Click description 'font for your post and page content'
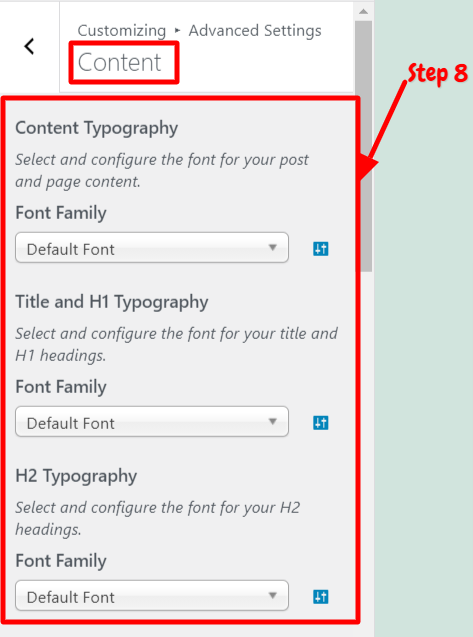This screenshot has width=473, height=637. pos(162,171)
